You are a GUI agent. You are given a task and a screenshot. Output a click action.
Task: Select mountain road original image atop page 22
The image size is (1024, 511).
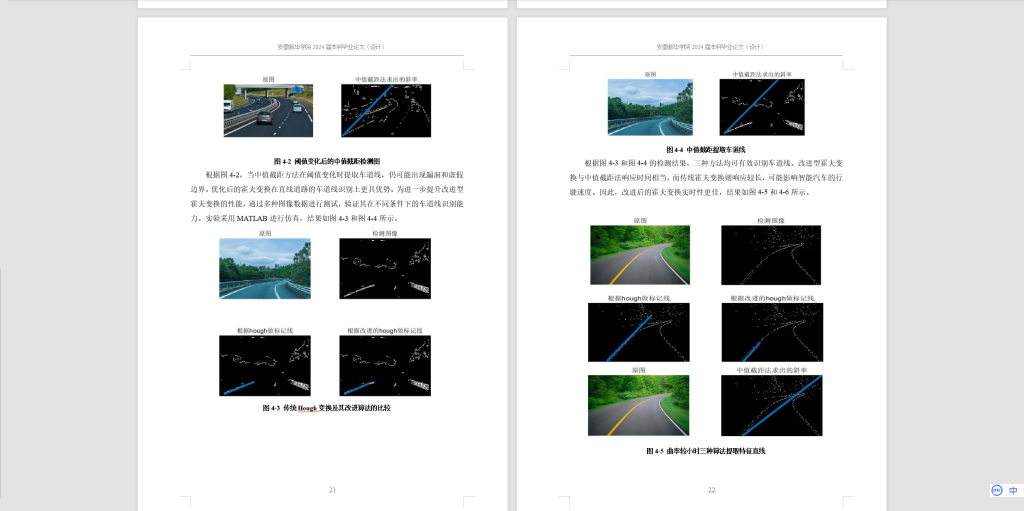click(650, 107)
